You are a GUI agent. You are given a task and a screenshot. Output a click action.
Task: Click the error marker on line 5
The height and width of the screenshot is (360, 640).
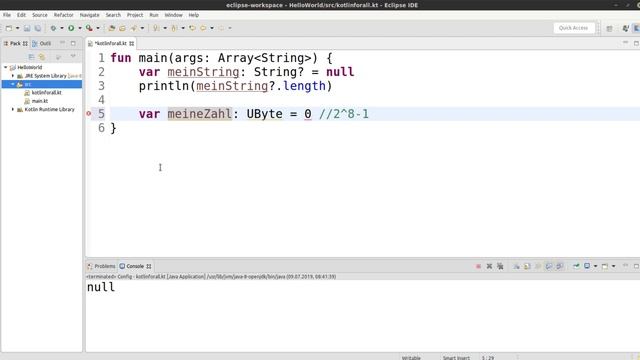(89, 114)
